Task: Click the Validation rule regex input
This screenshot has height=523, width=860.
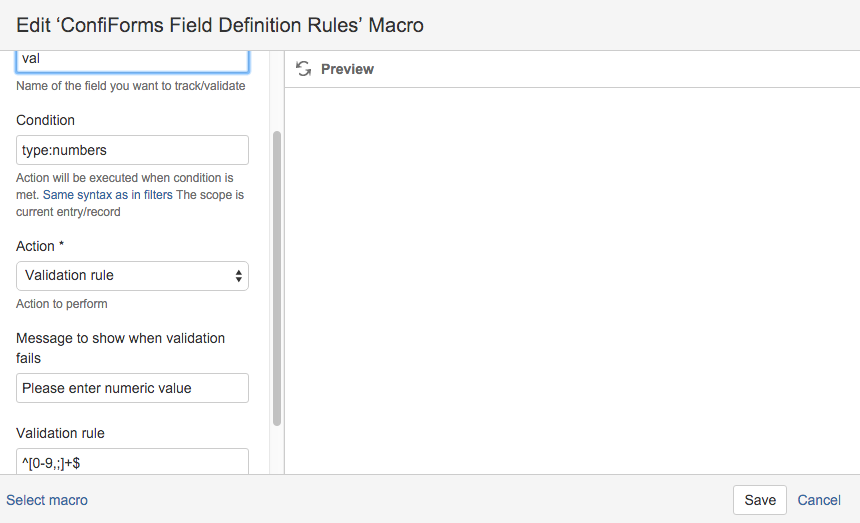Action: pyautogui.click(x=132, y=462)
